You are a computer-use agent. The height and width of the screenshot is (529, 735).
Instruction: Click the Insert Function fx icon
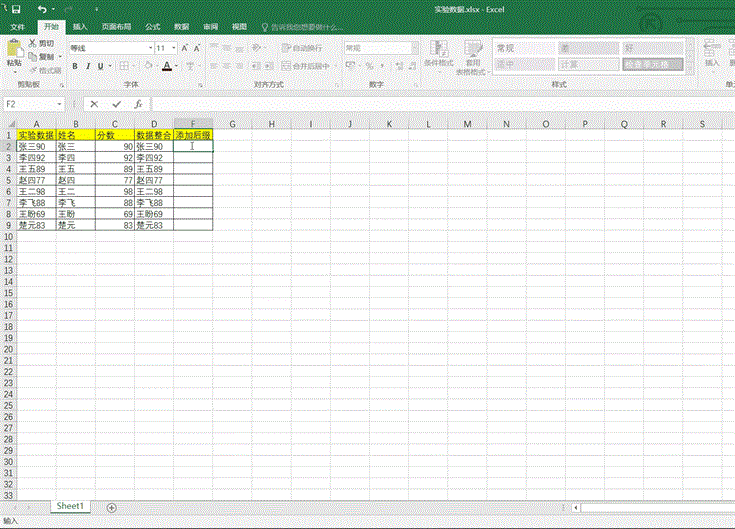(138, 104)
